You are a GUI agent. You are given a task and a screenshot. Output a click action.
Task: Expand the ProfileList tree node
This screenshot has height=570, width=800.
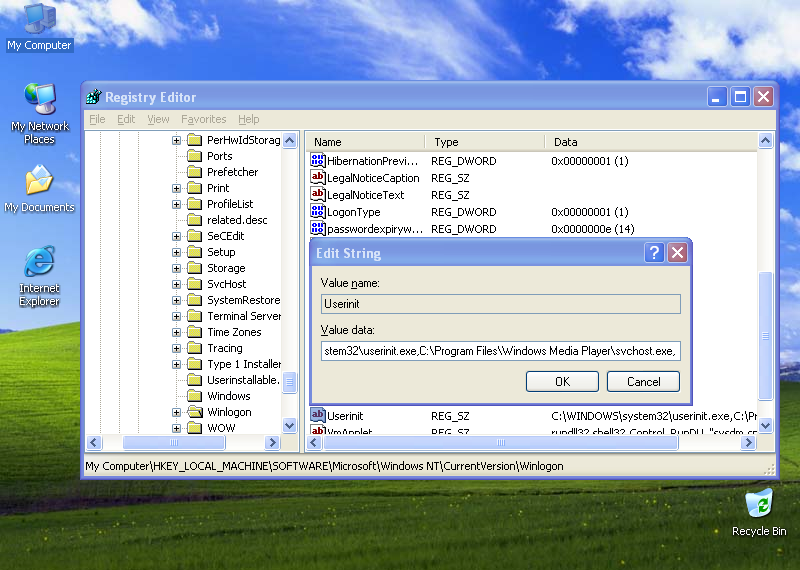tap(176, 205)
